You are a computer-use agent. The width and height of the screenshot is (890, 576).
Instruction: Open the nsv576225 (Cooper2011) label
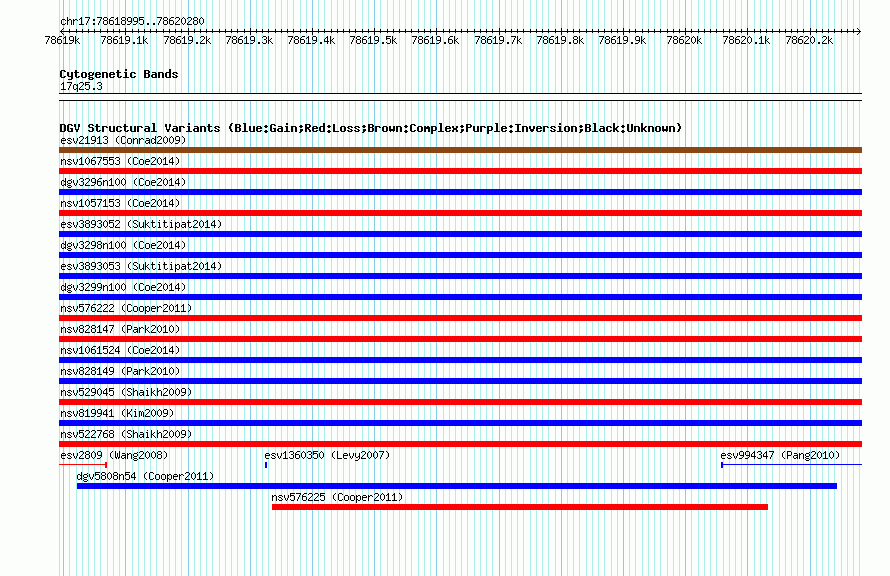[337, 497]
